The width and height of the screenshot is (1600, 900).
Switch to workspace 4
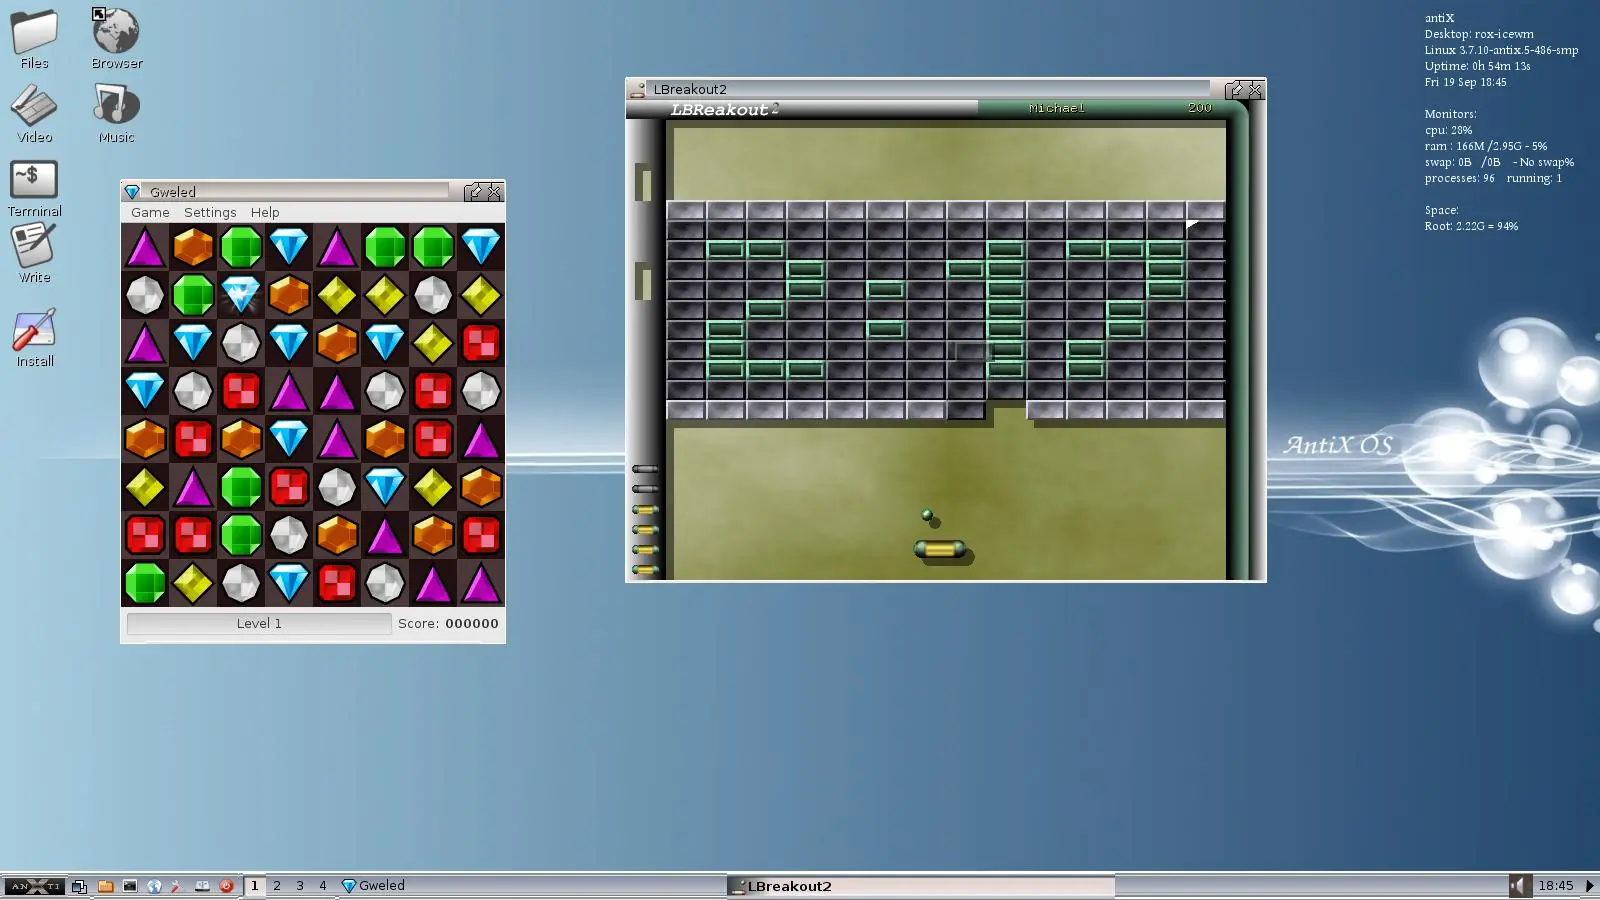pyautogui.click(x=323, y=886)
